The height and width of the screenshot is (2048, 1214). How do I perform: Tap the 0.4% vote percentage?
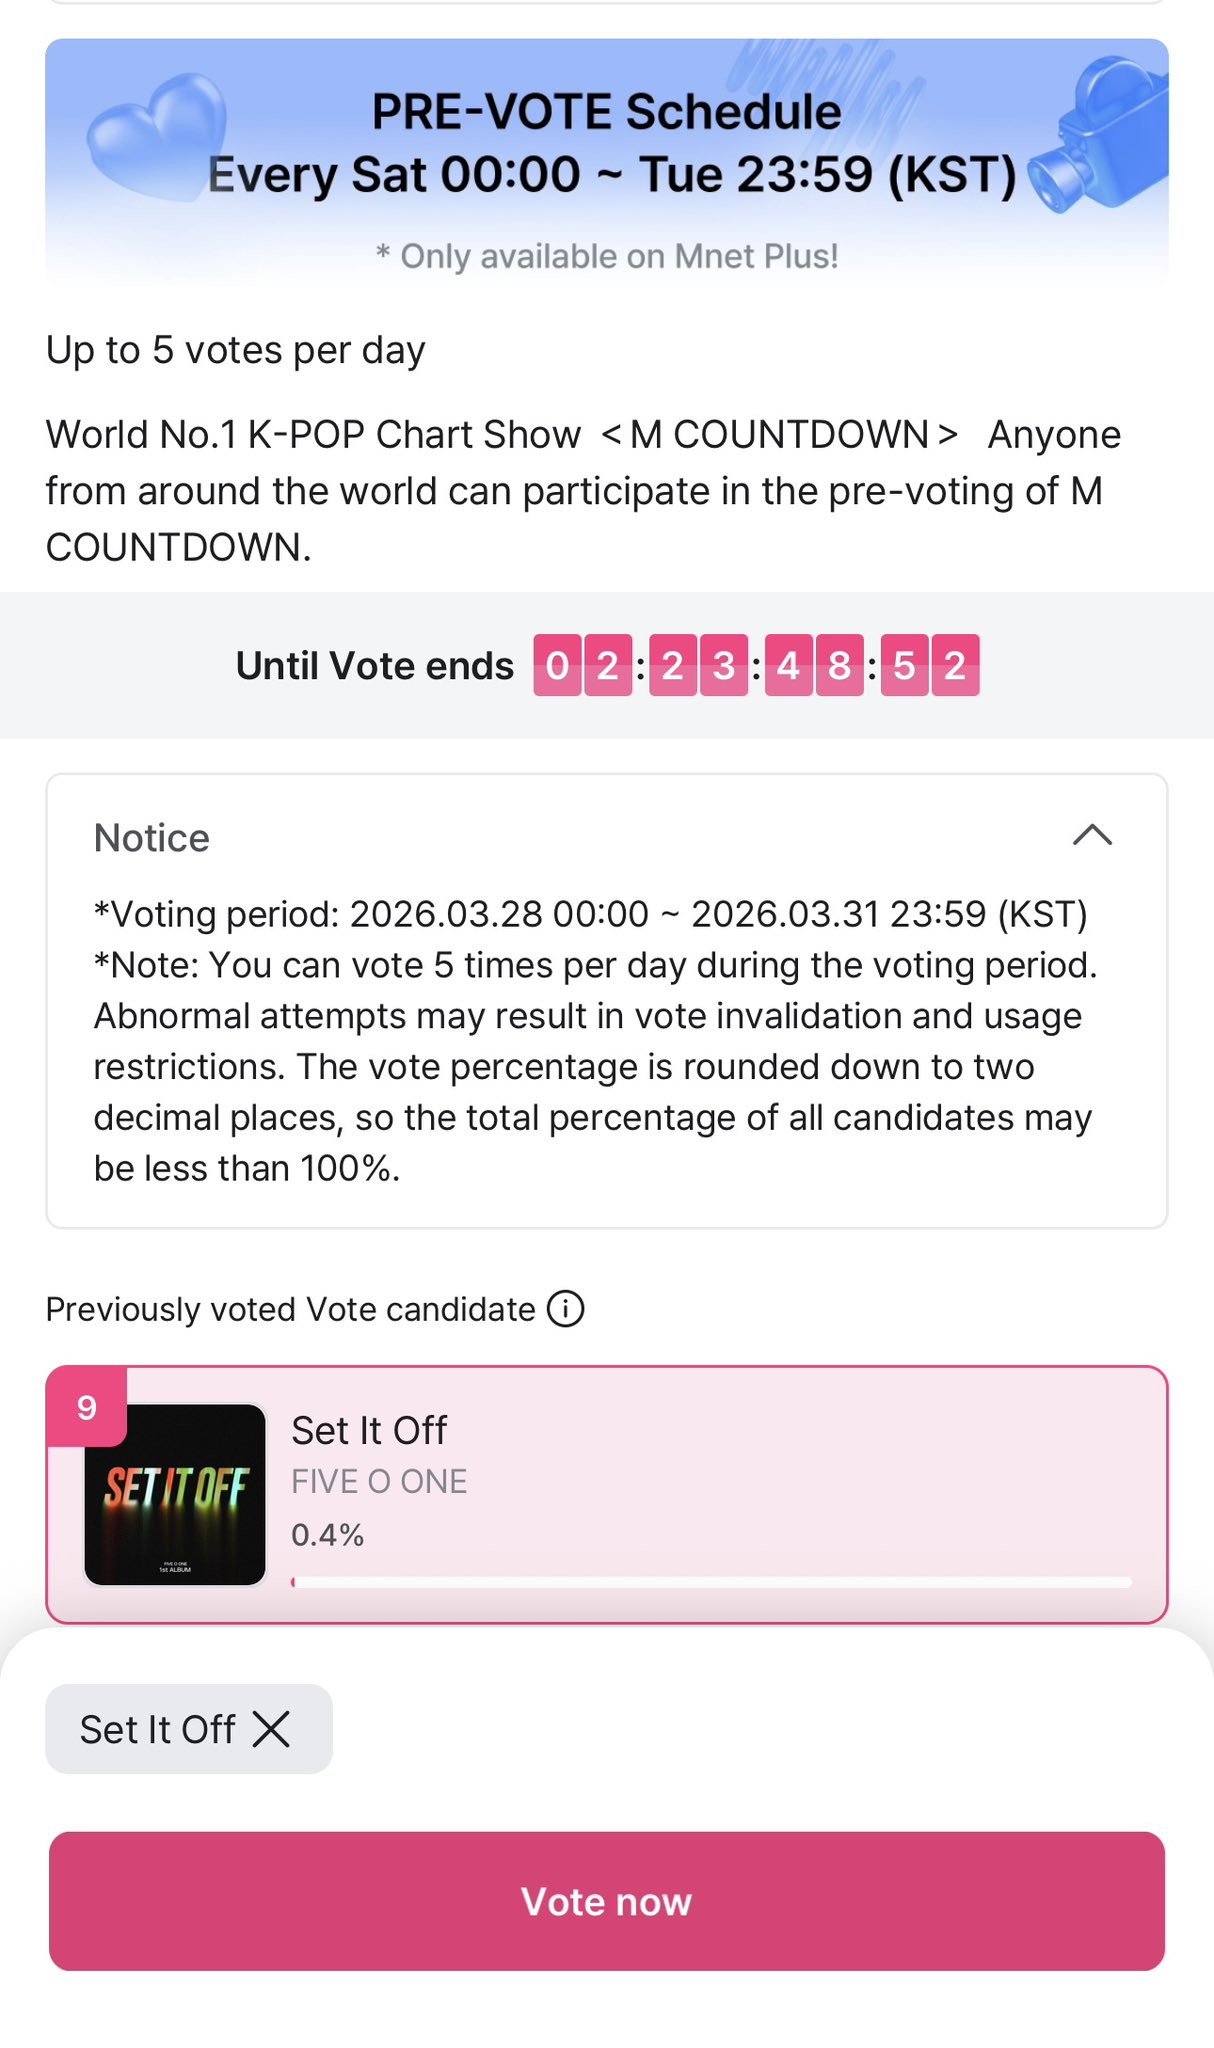(x=328, y=1534)
